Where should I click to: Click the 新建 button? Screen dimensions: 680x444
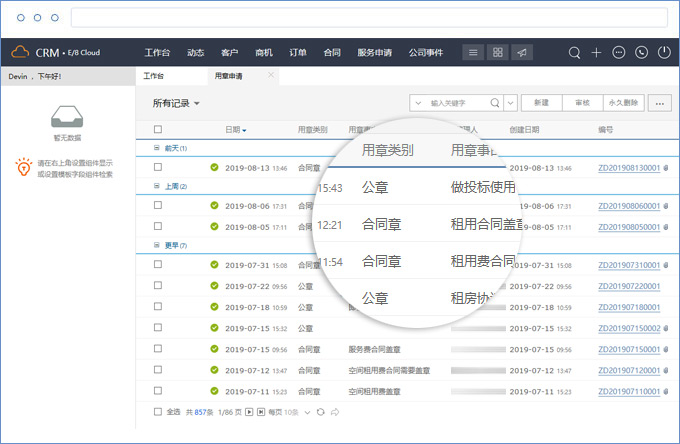point(541,102)
